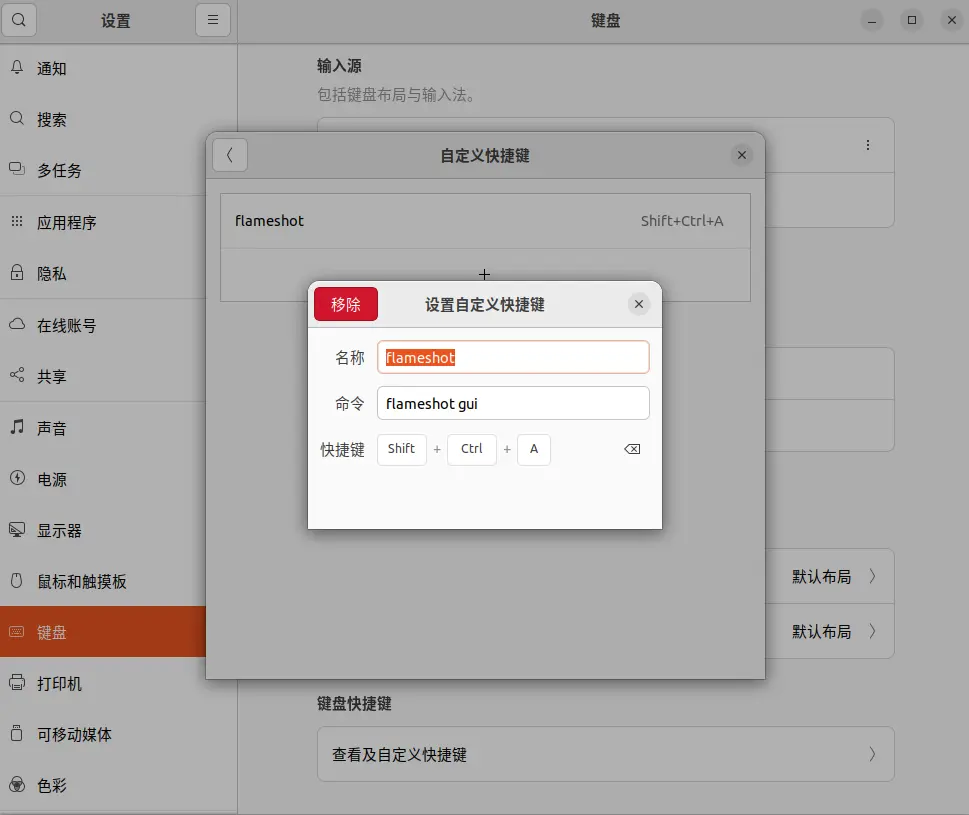The image size is (969, 815).
Task: Open 在线账号 settings
Action: coord(103,326)
